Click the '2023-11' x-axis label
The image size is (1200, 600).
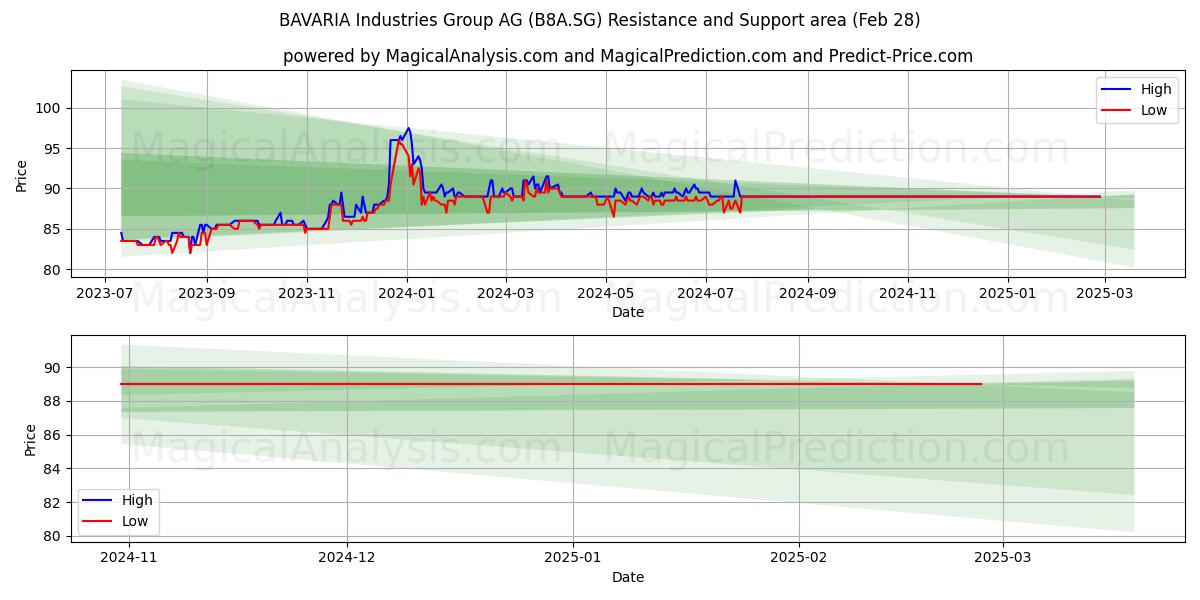click(x=306, y=295)
